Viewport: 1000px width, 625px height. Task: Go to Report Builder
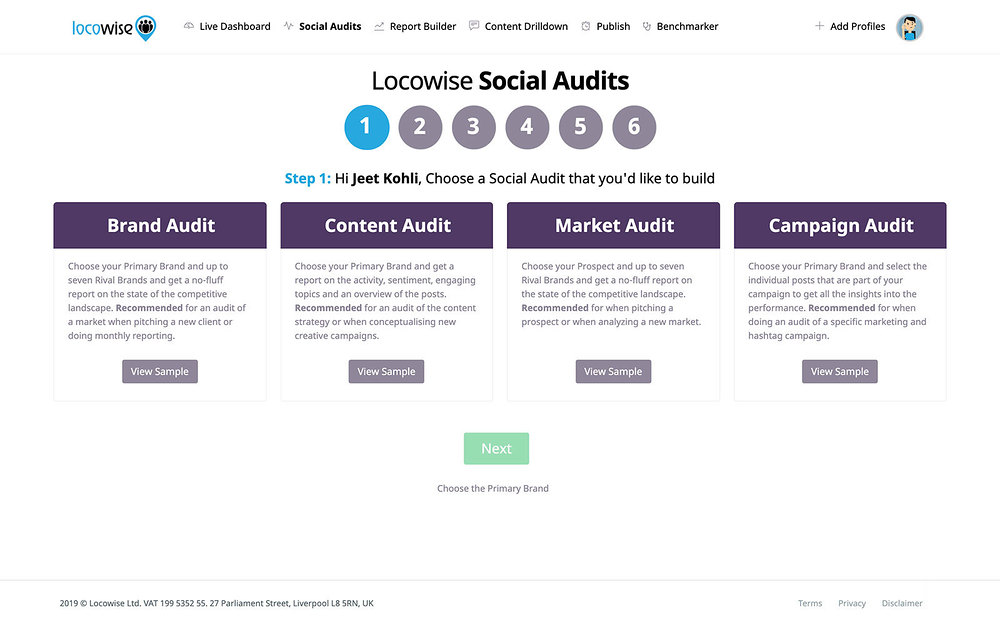point(423,26)
